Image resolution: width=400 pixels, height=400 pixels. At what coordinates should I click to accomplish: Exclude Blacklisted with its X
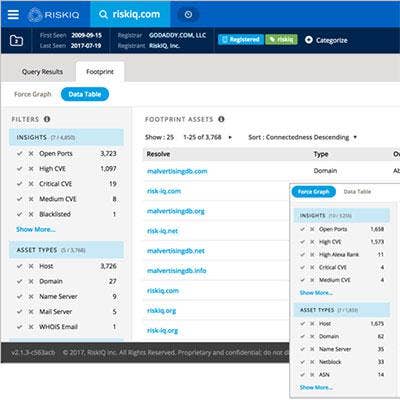(x=31, y=214)
